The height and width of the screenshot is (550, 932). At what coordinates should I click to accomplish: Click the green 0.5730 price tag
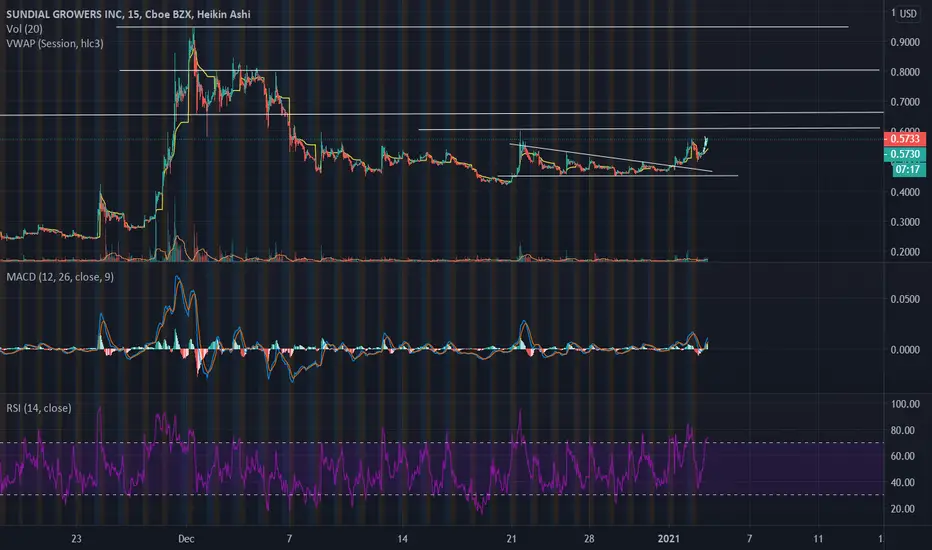pos(905,154)
